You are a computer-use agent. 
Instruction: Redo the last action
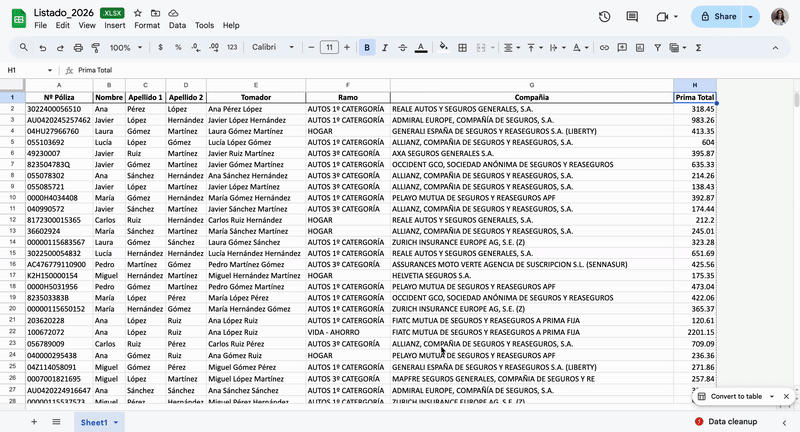click(x=60, y=47)
